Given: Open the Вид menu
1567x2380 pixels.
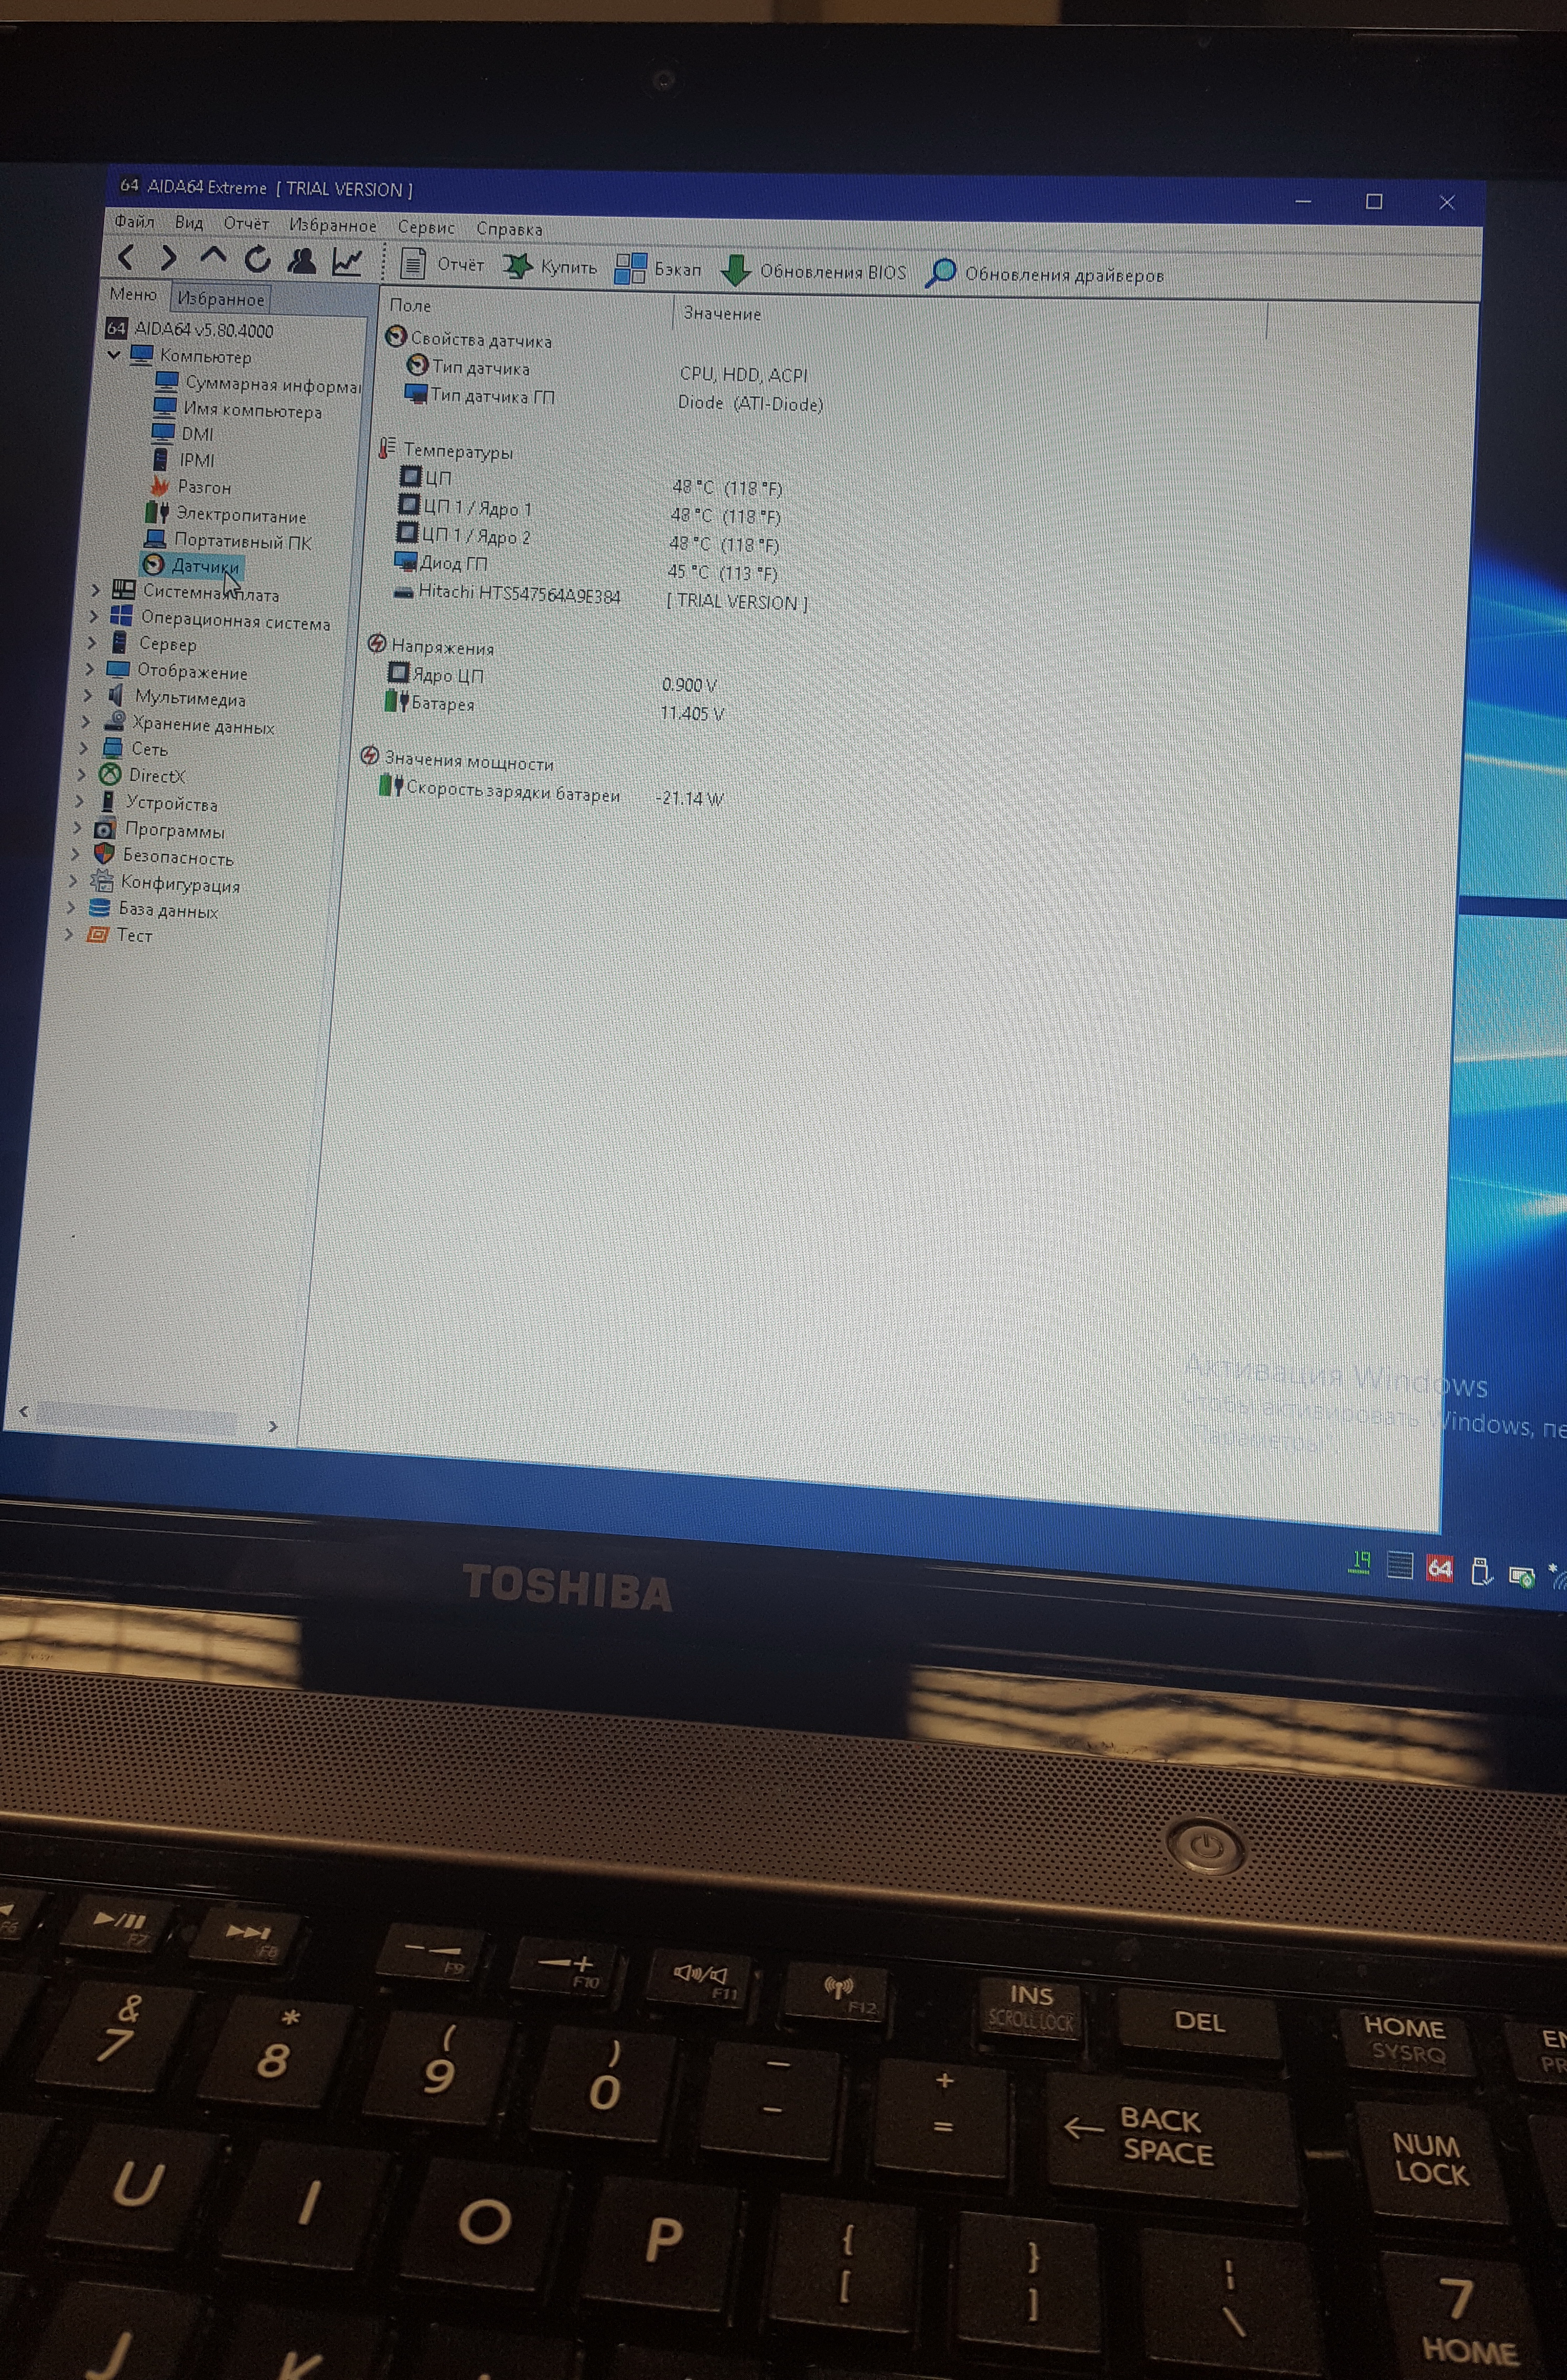Looking at the screenshot, I should point(189,223).
